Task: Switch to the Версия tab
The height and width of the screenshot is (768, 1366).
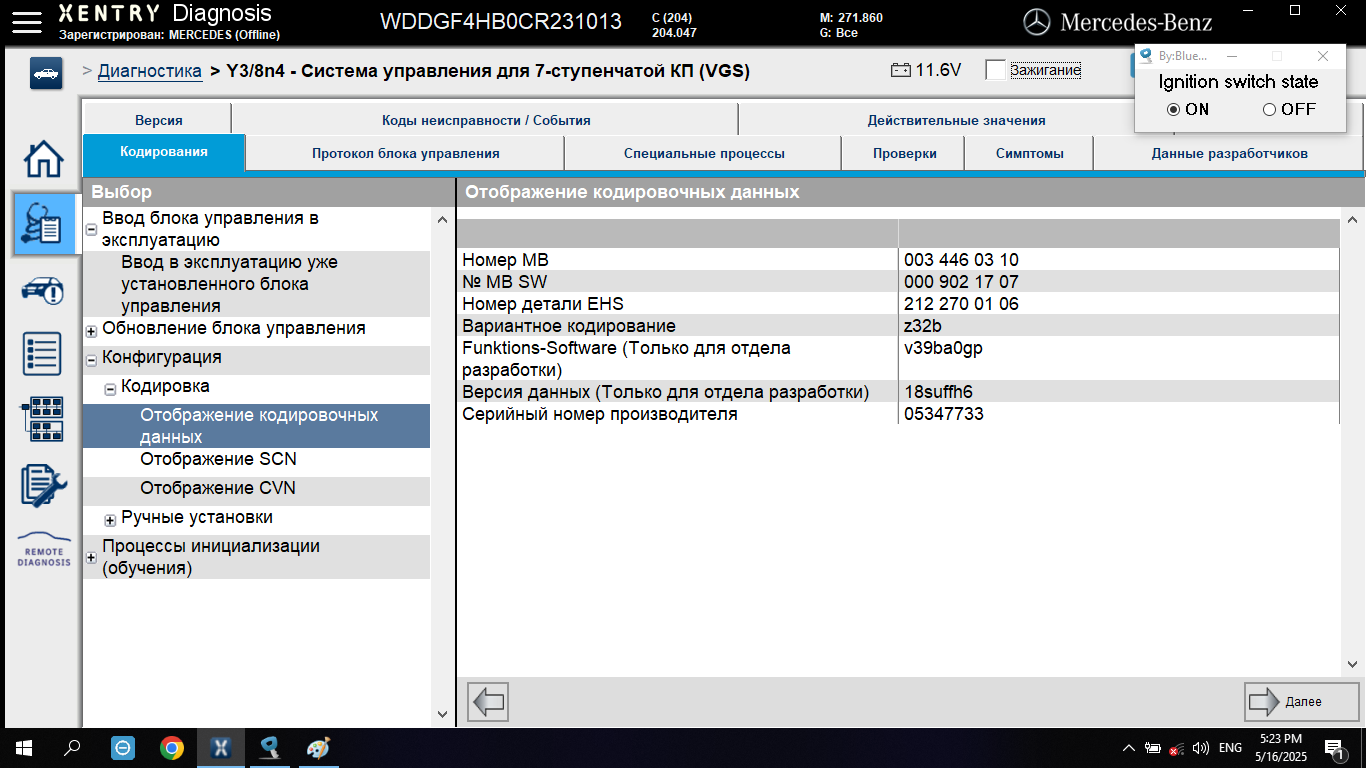Action: click(158, 120)
